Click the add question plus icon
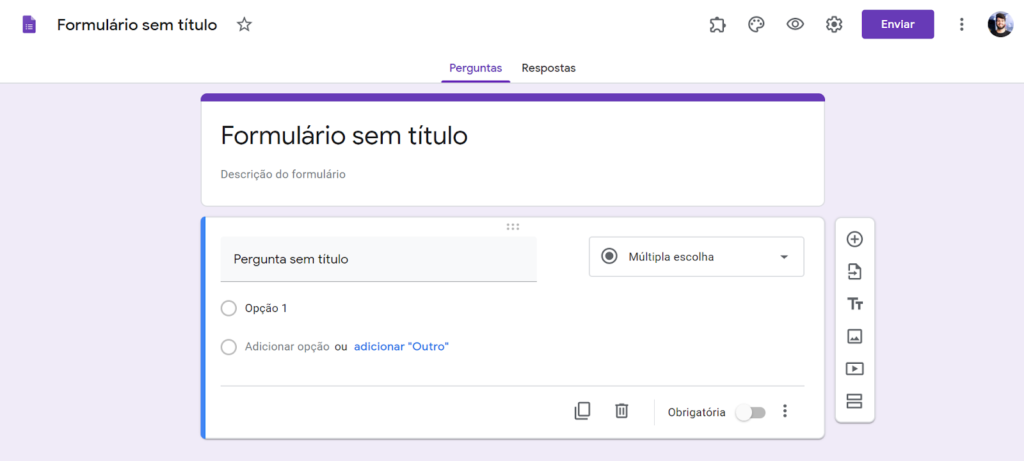Screen dimensions: 1024x461 (x=854, y=239)
